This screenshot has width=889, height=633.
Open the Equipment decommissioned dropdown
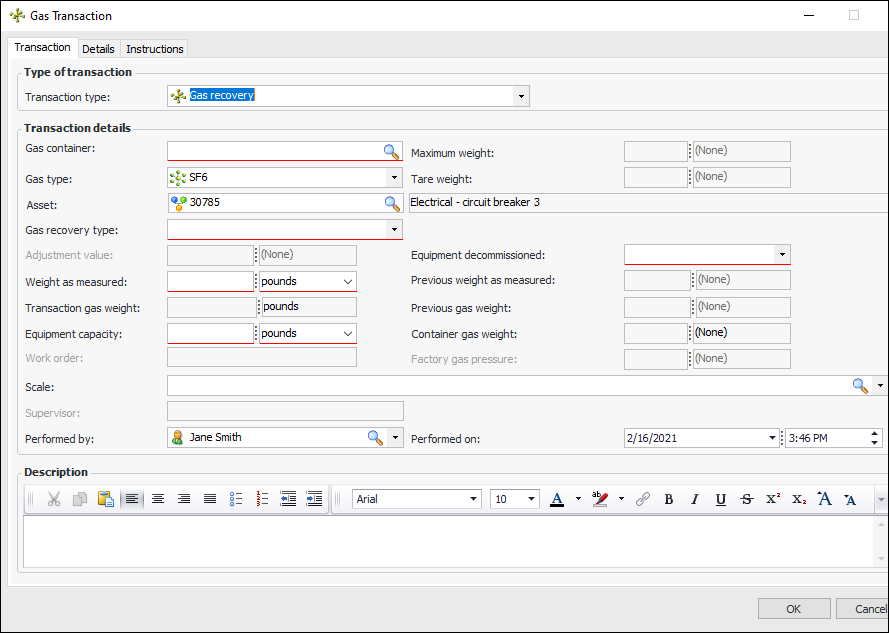(782, 255)
